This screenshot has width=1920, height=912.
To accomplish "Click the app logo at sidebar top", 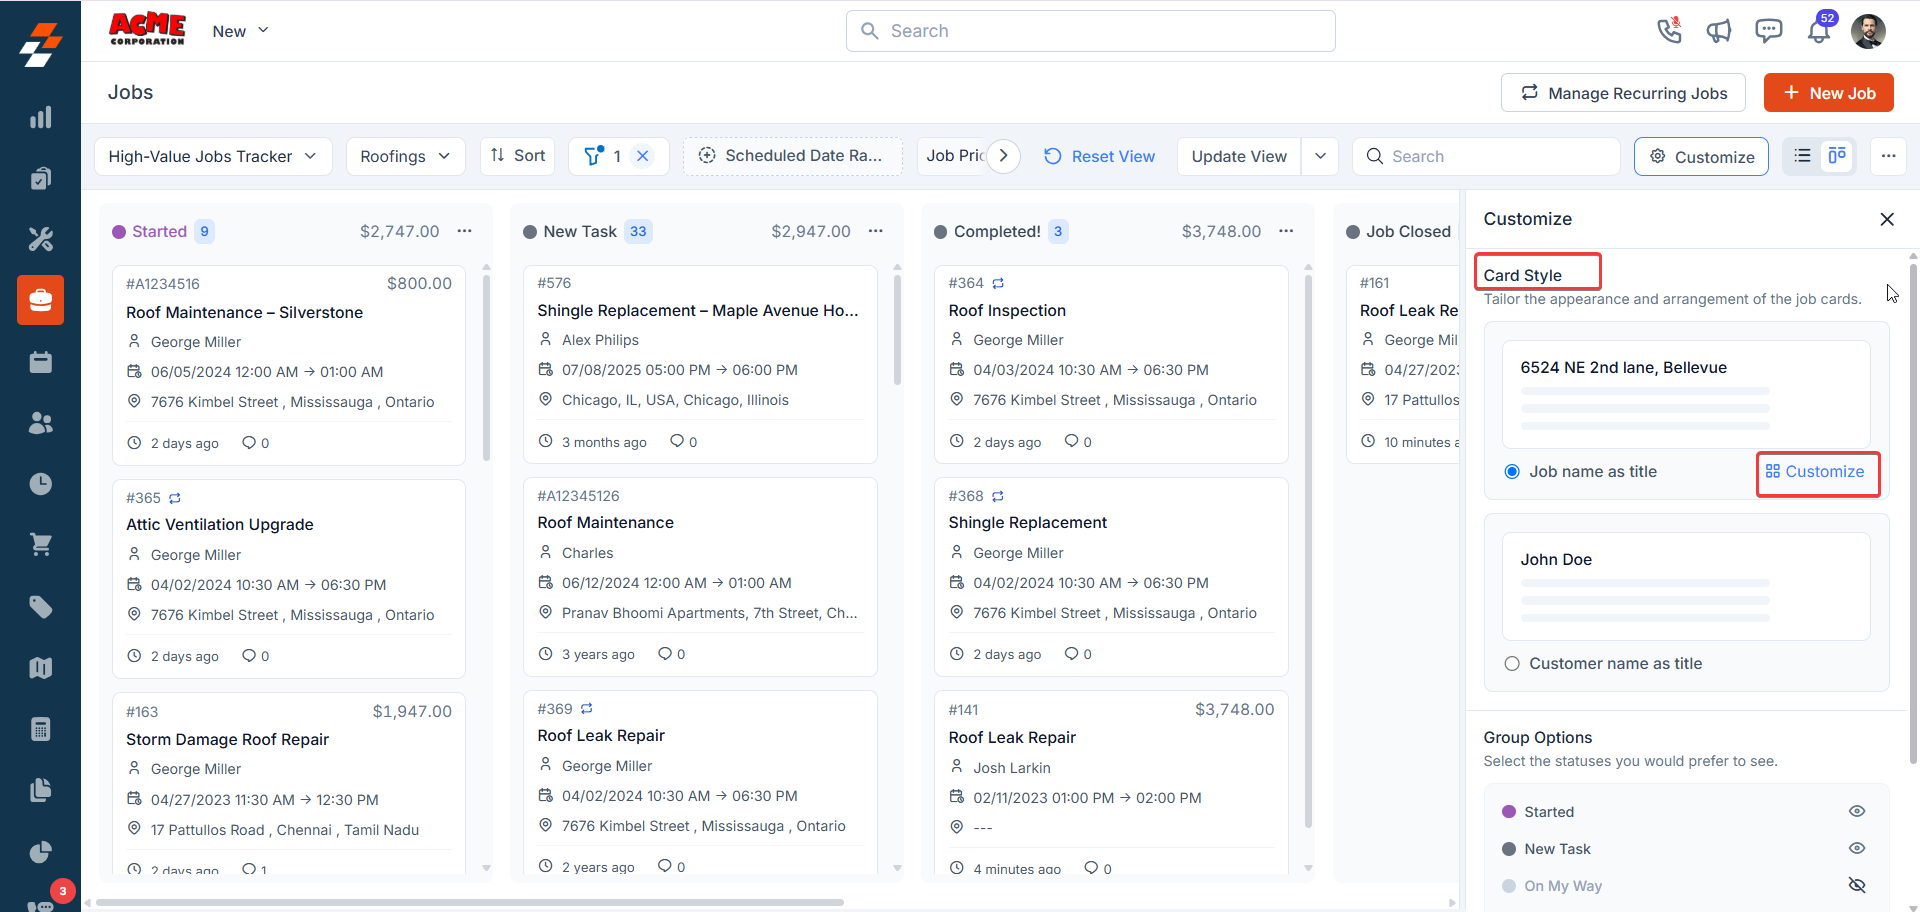I will point(40,43).
